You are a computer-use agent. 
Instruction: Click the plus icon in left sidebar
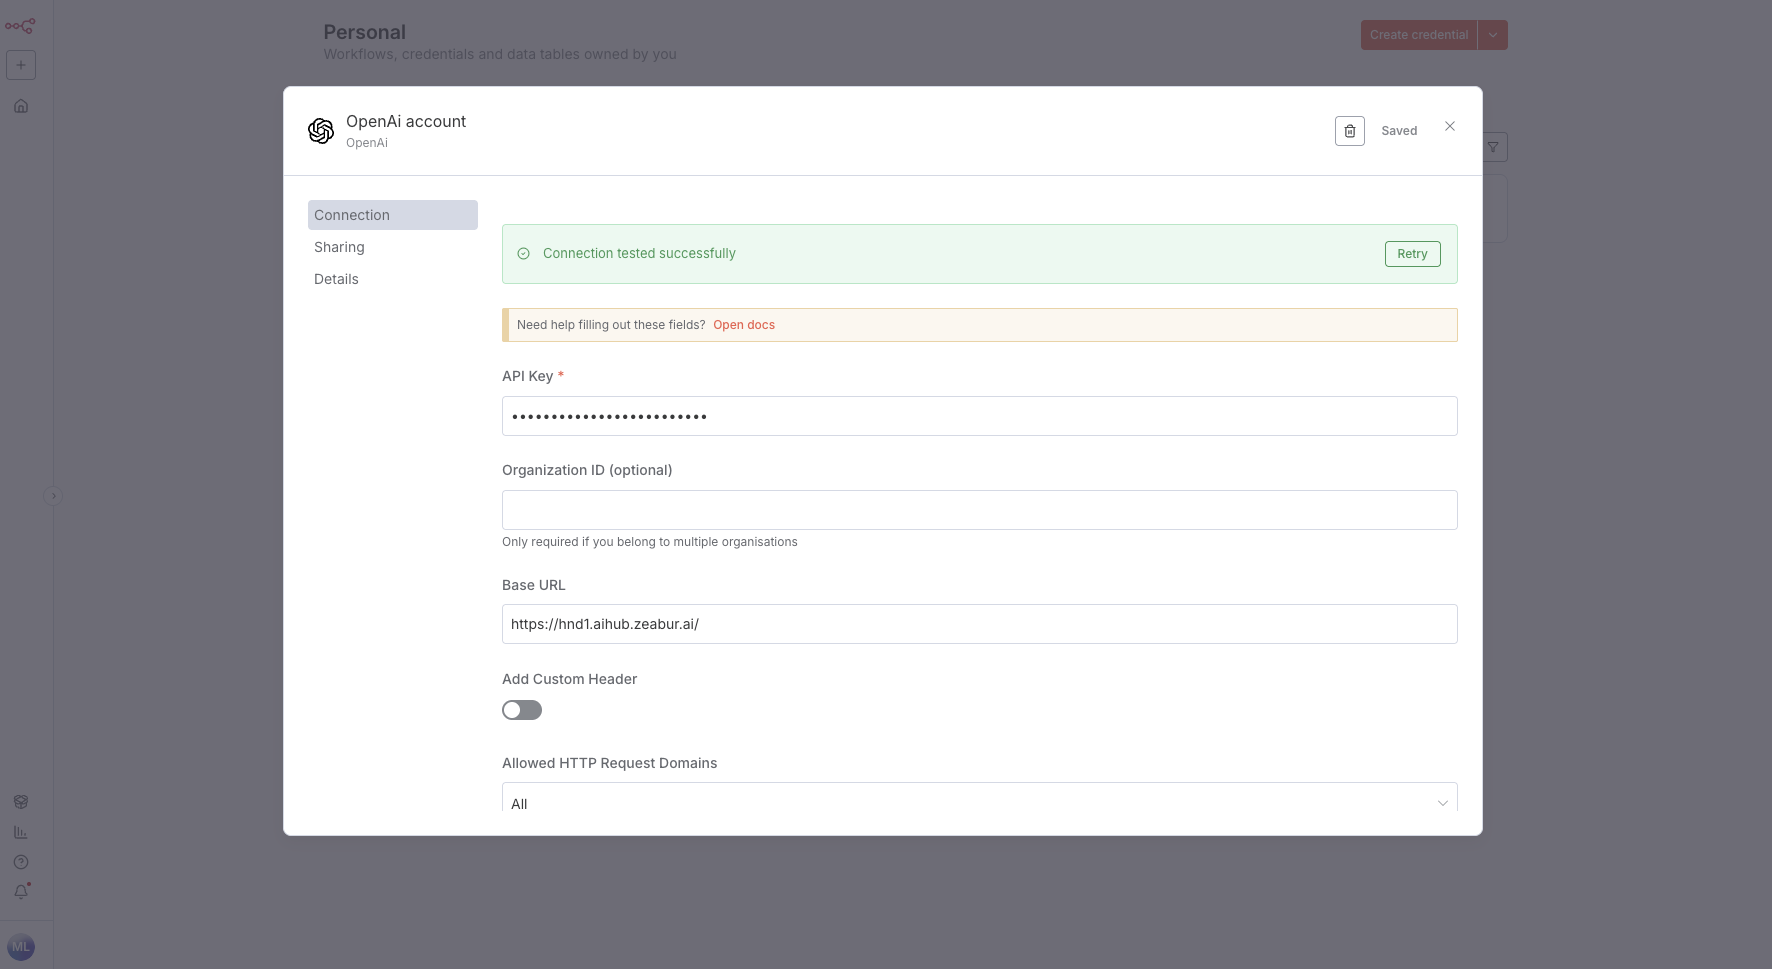(x=21, y=65)
